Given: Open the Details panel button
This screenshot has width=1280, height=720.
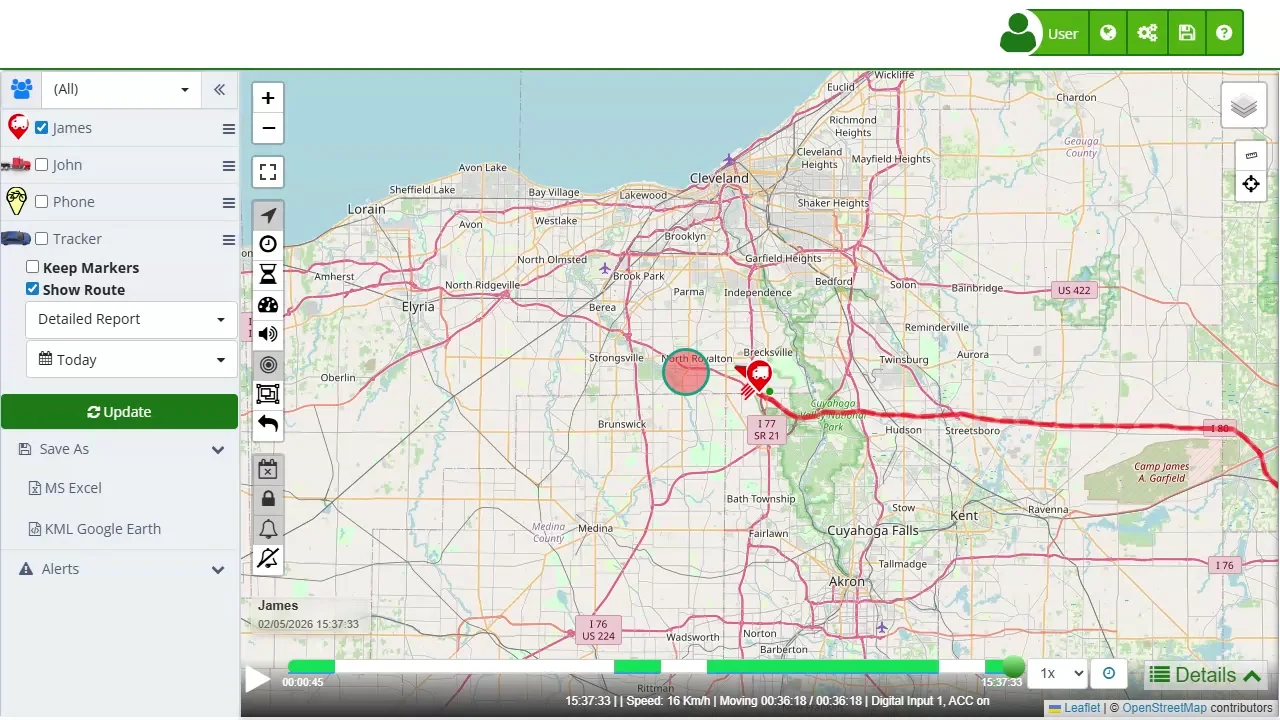Looking at the screenshot, I should [1205, 675].
